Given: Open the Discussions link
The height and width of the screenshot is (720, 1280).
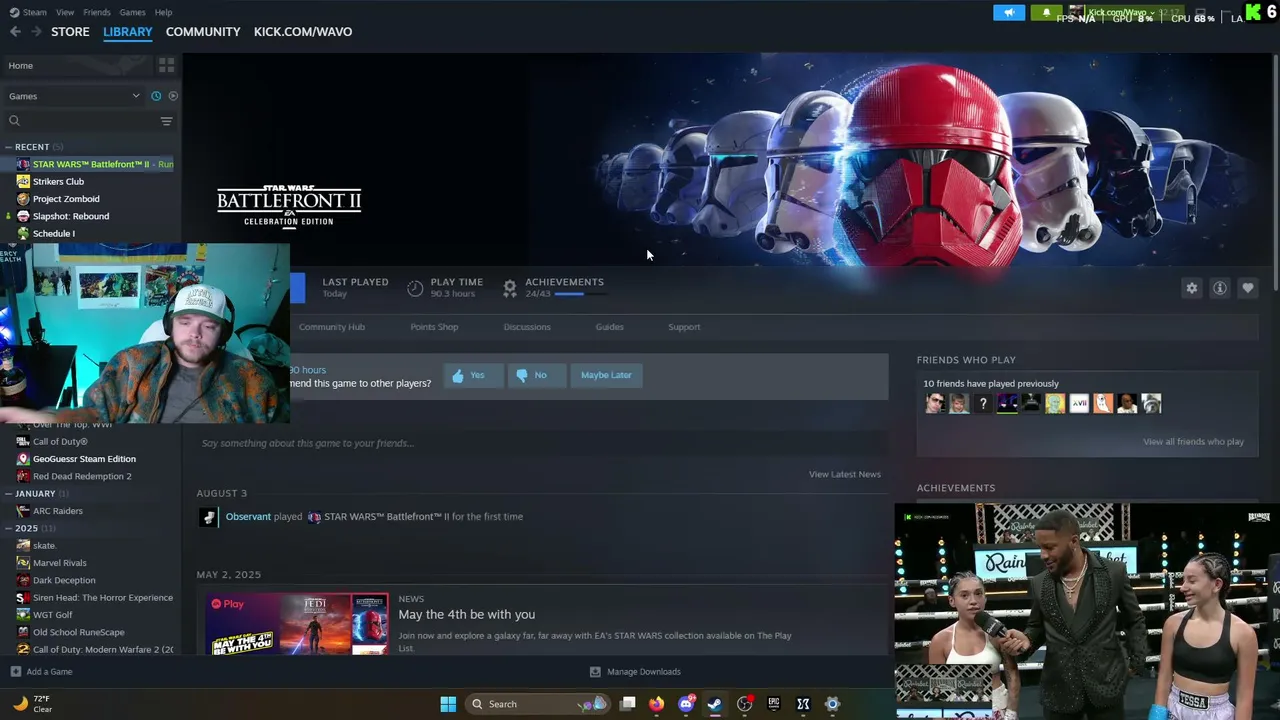Looking at the screenshot, I should point(527,327).
